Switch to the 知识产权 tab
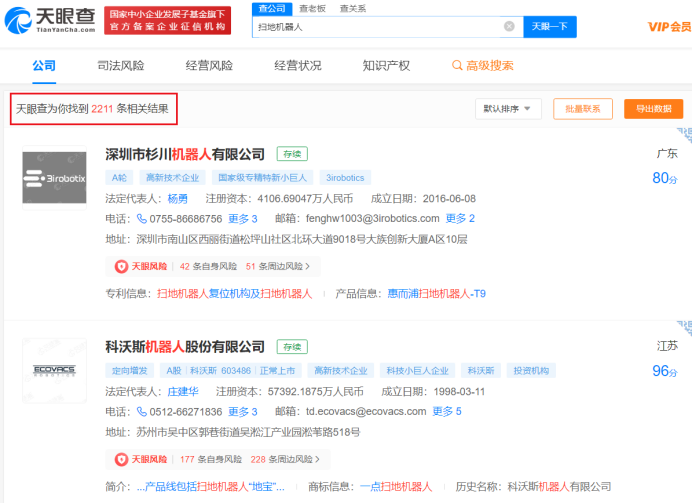693x503 pixels. click(x=386, y=66)
